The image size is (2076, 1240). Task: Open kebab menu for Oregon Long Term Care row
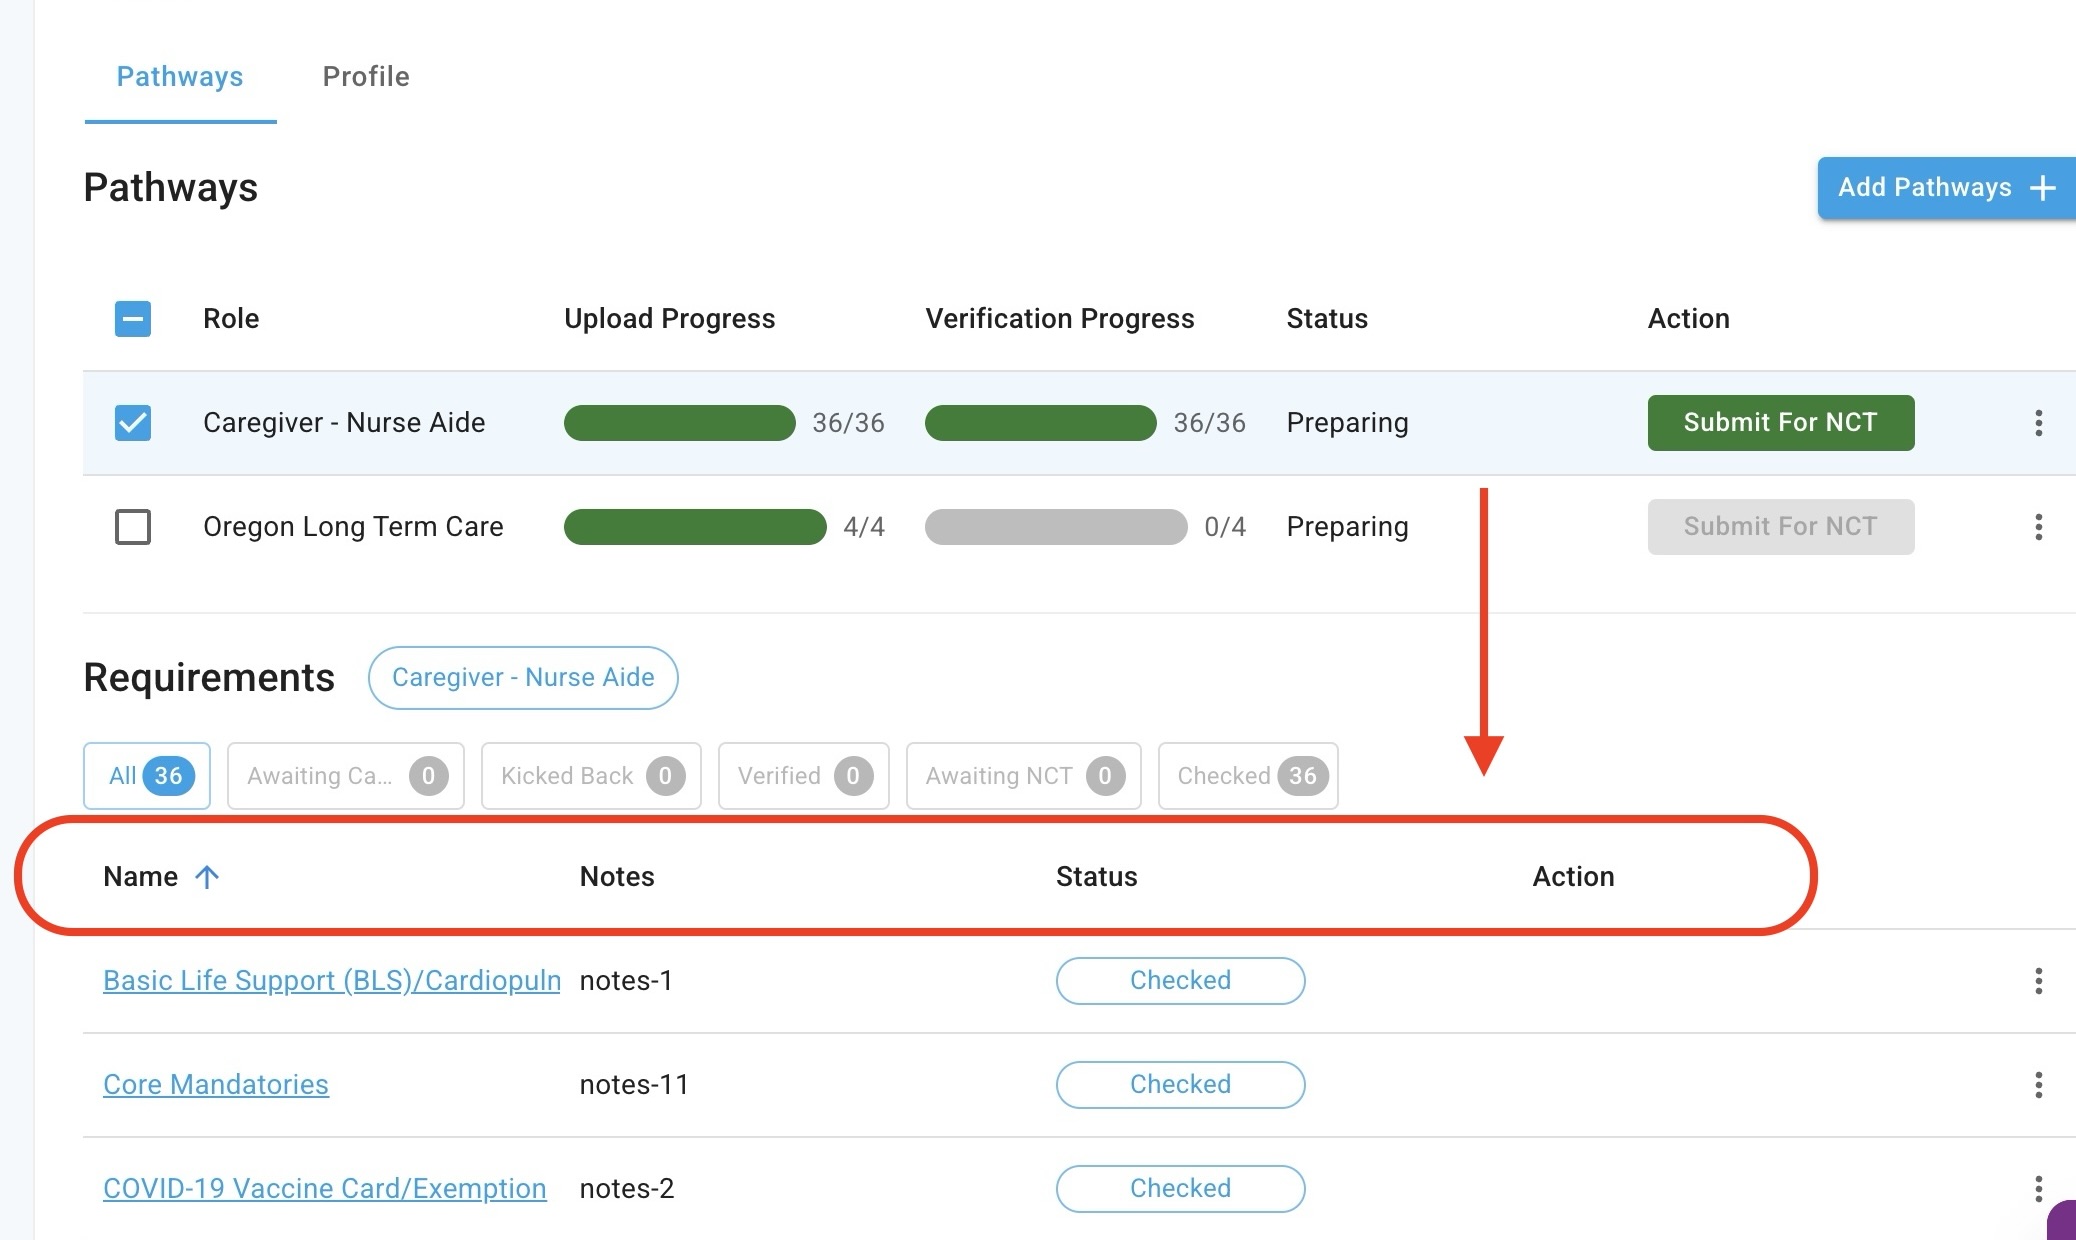2038,527
